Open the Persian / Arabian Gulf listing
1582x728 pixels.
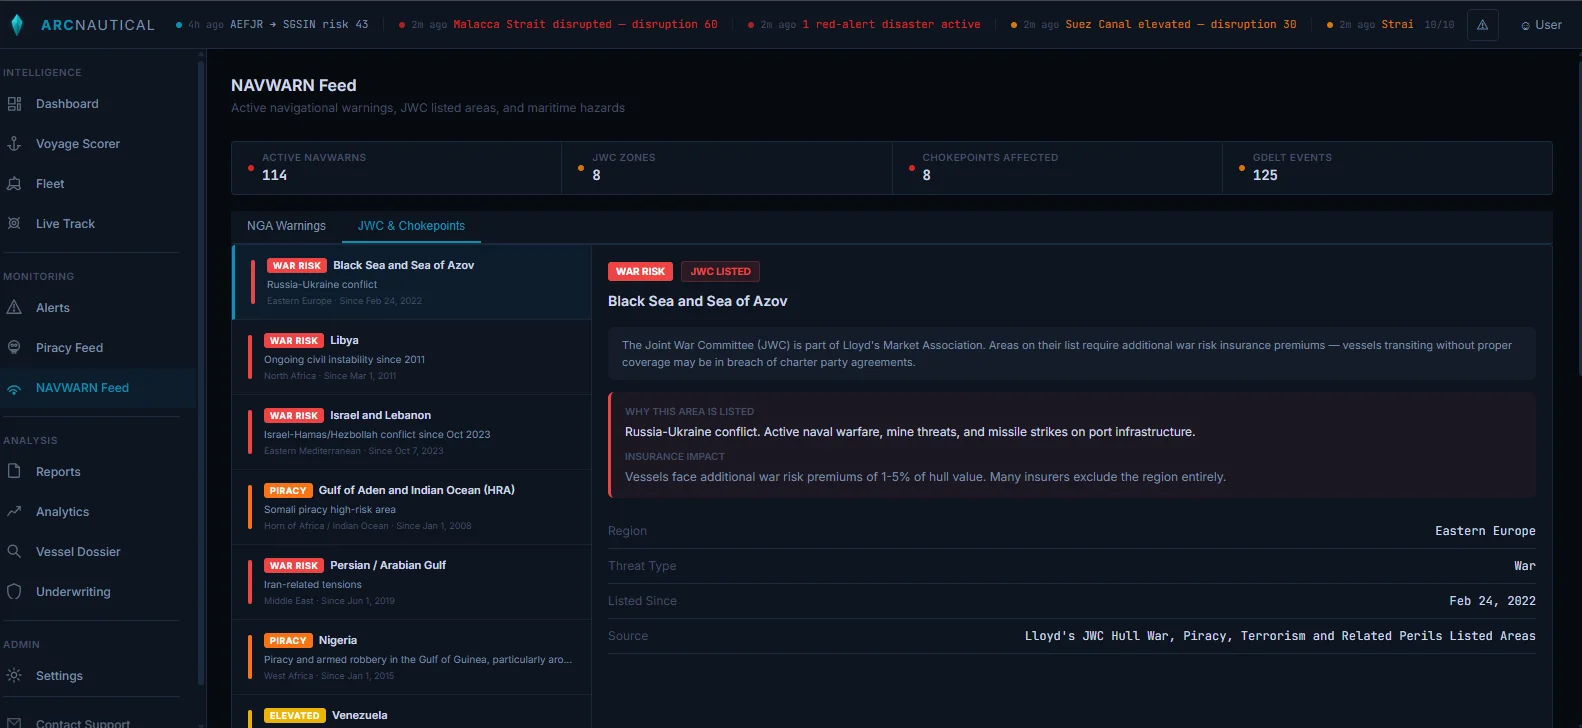click(x=411, y=582)
